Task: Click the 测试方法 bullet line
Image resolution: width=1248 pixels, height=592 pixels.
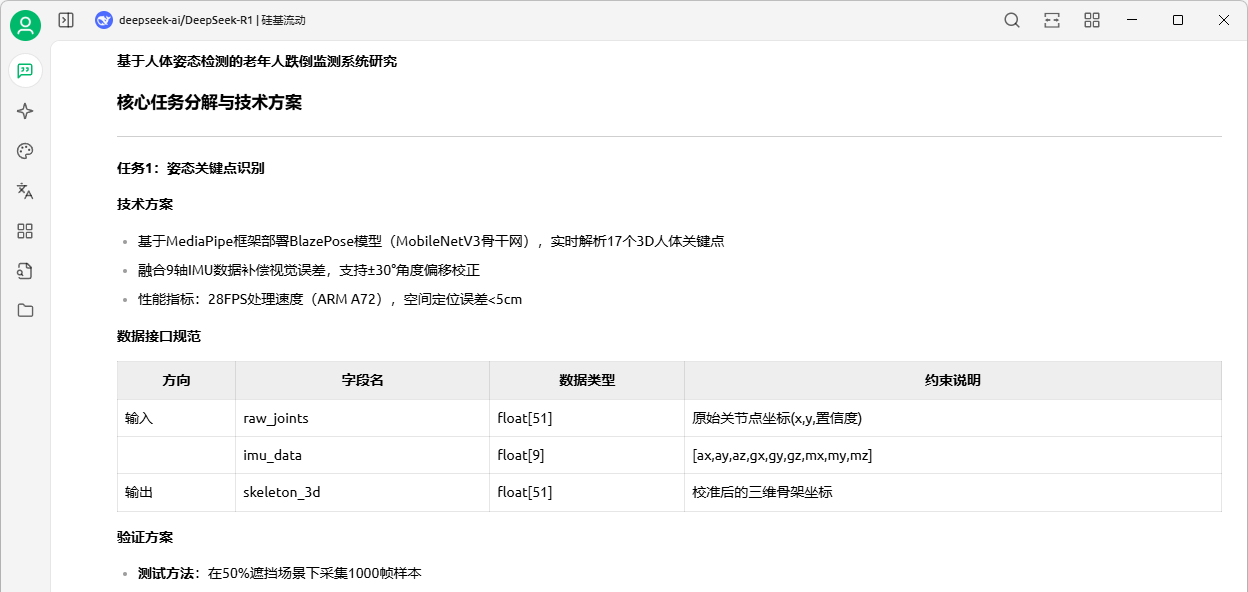Action: 280,574
